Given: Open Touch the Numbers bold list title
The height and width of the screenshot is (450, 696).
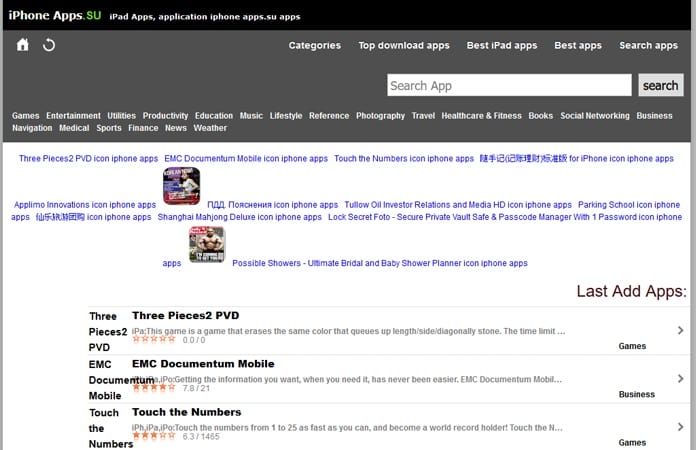Looking at the screenshot, I should (x=186, y=412).
